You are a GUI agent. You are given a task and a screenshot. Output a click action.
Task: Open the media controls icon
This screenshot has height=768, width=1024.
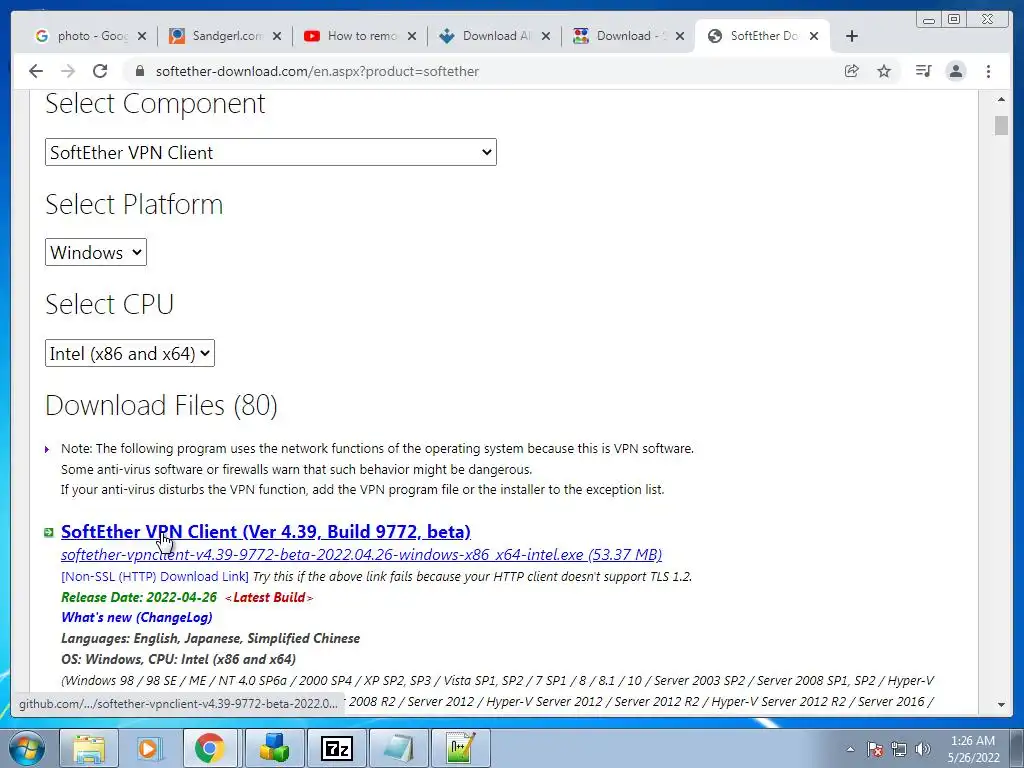tap(923, 71)
